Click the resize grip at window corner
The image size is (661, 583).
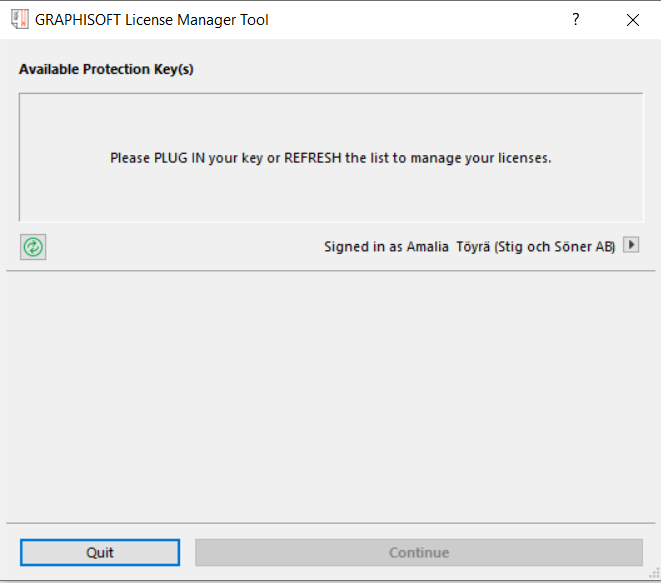click(653, 575)
